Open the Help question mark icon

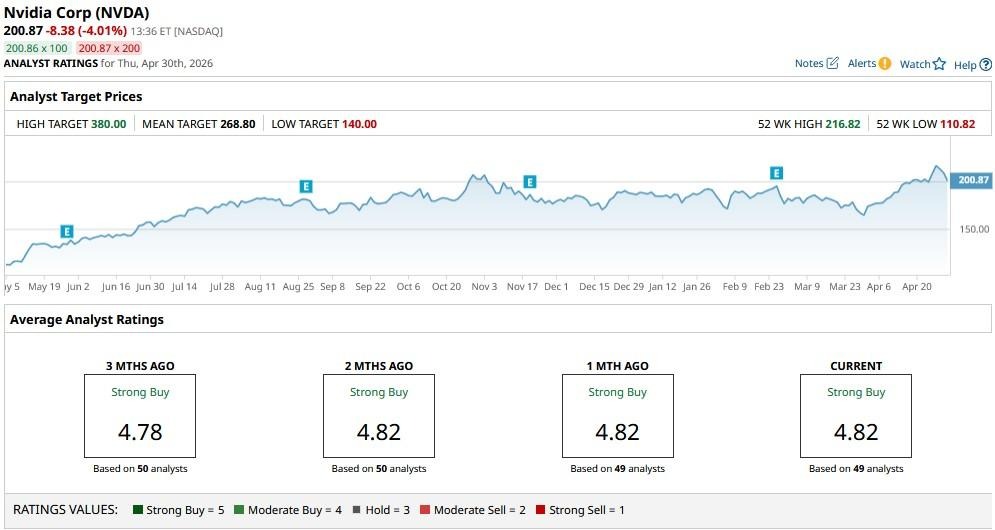point(985,65)
